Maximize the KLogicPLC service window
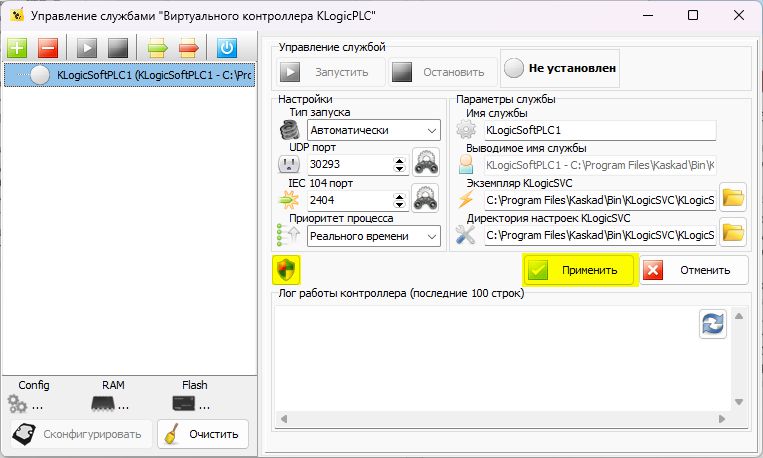Viewport: 763px width, 458px height. [x=693, y=16]
